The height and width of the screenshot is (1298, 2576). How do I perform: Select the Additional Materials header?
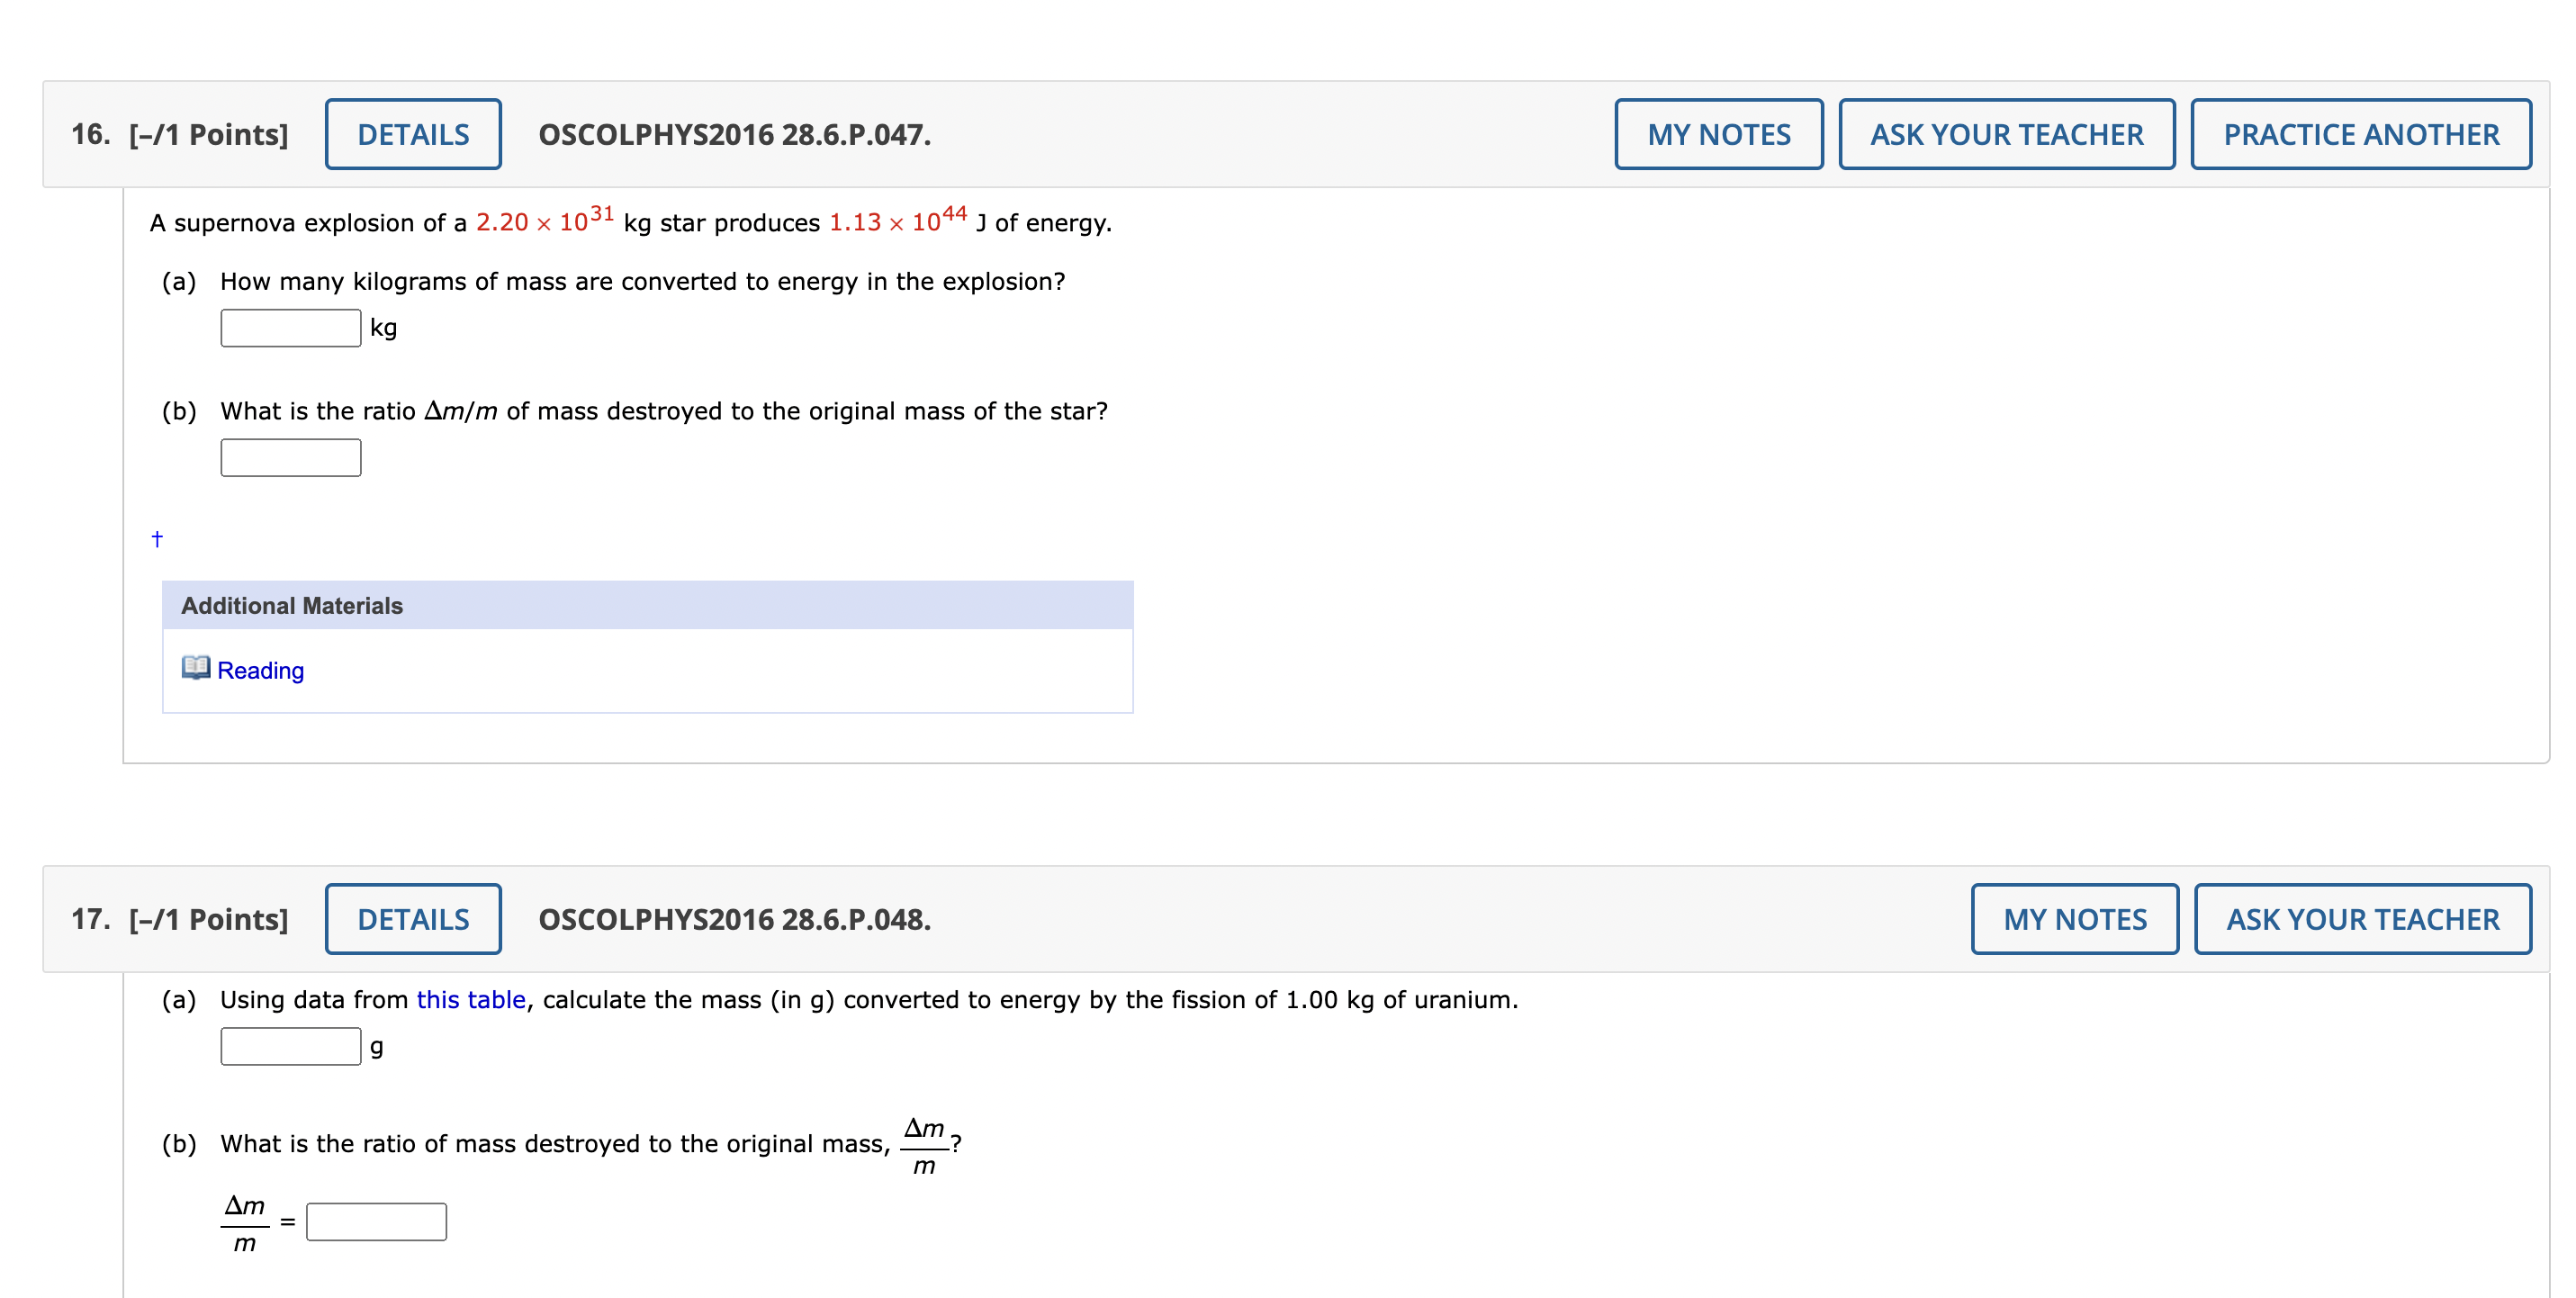pyautogui.click(x=292, y=604)
